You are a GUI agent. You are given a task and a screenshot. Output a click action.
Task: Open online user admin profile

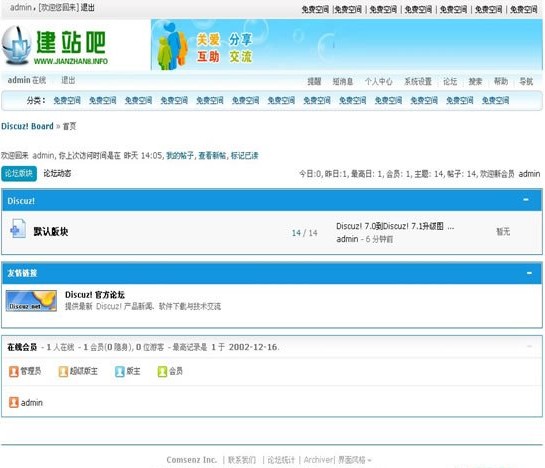(32, 403)
